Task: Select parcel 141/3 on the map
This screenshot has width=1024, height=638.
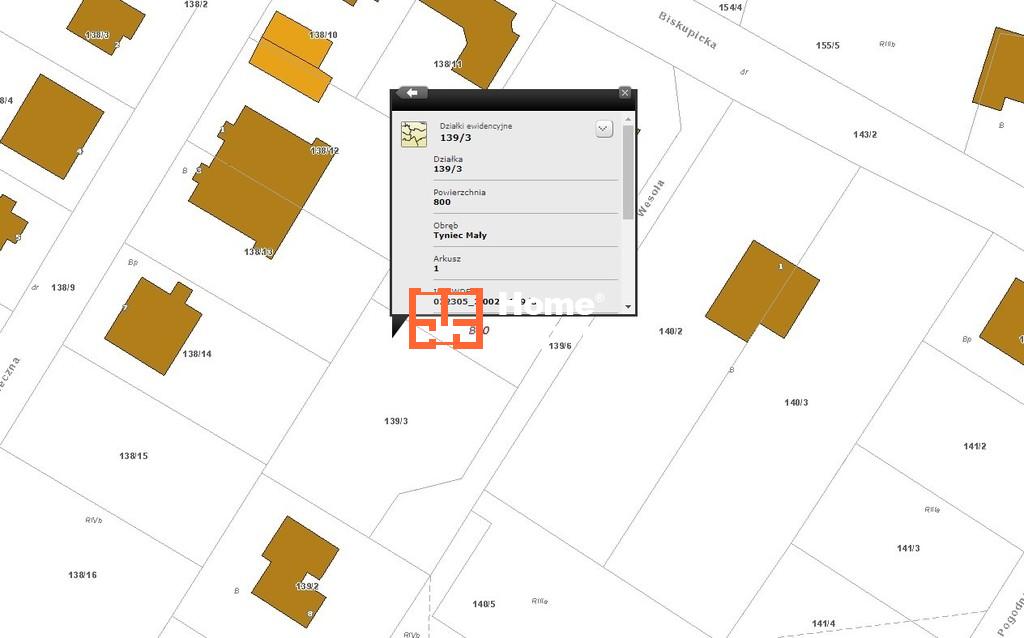Action: (908, 548)
